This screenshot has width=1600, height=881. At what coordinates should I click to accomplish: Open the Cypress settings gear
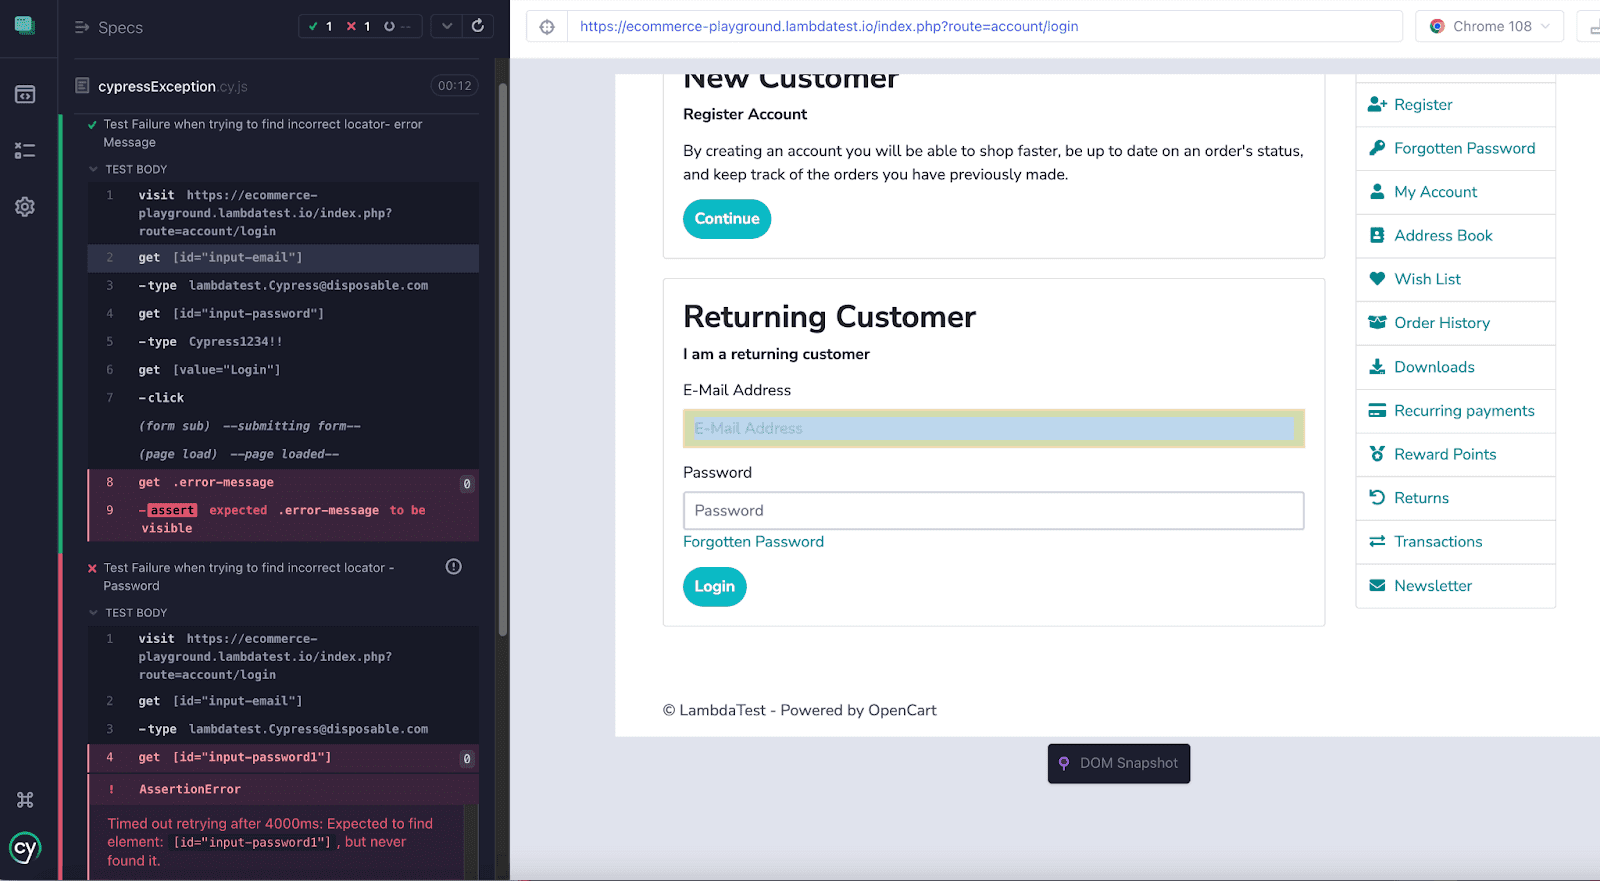click(x=25, y=207)
